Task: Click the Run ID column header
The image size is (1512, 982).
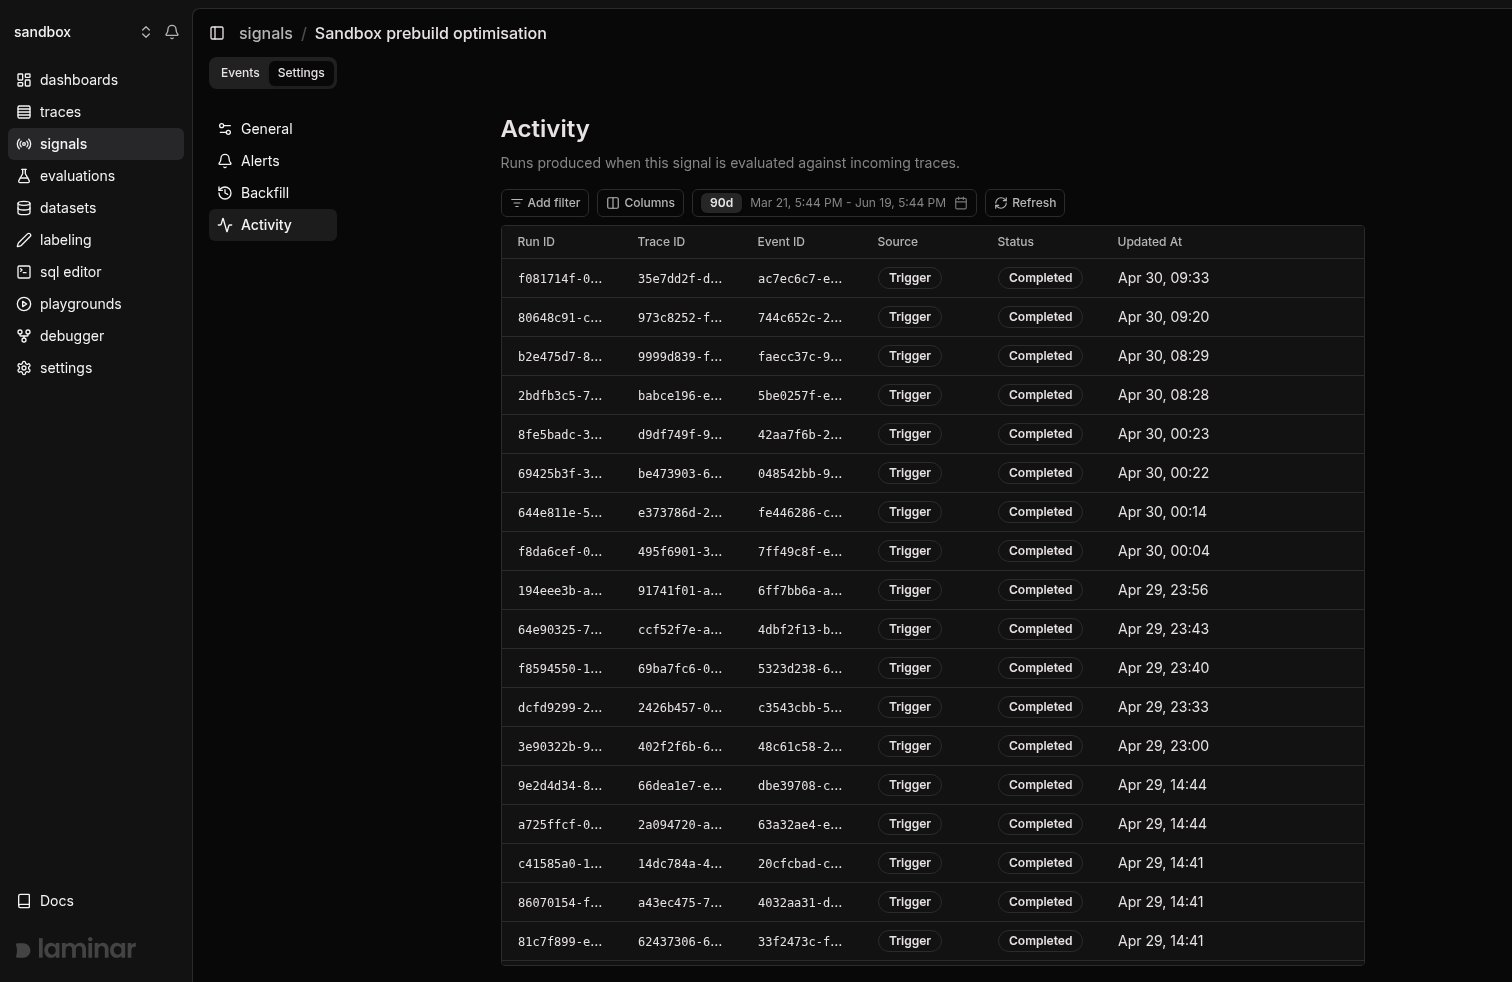Action: (536, 242)
